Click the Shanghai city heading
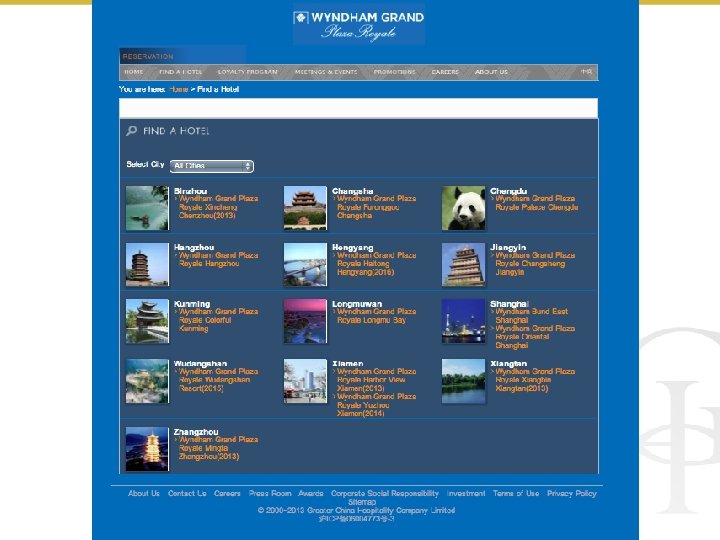Image resolution: width=720 pixels, height=540 pixels. click(509, 304)
